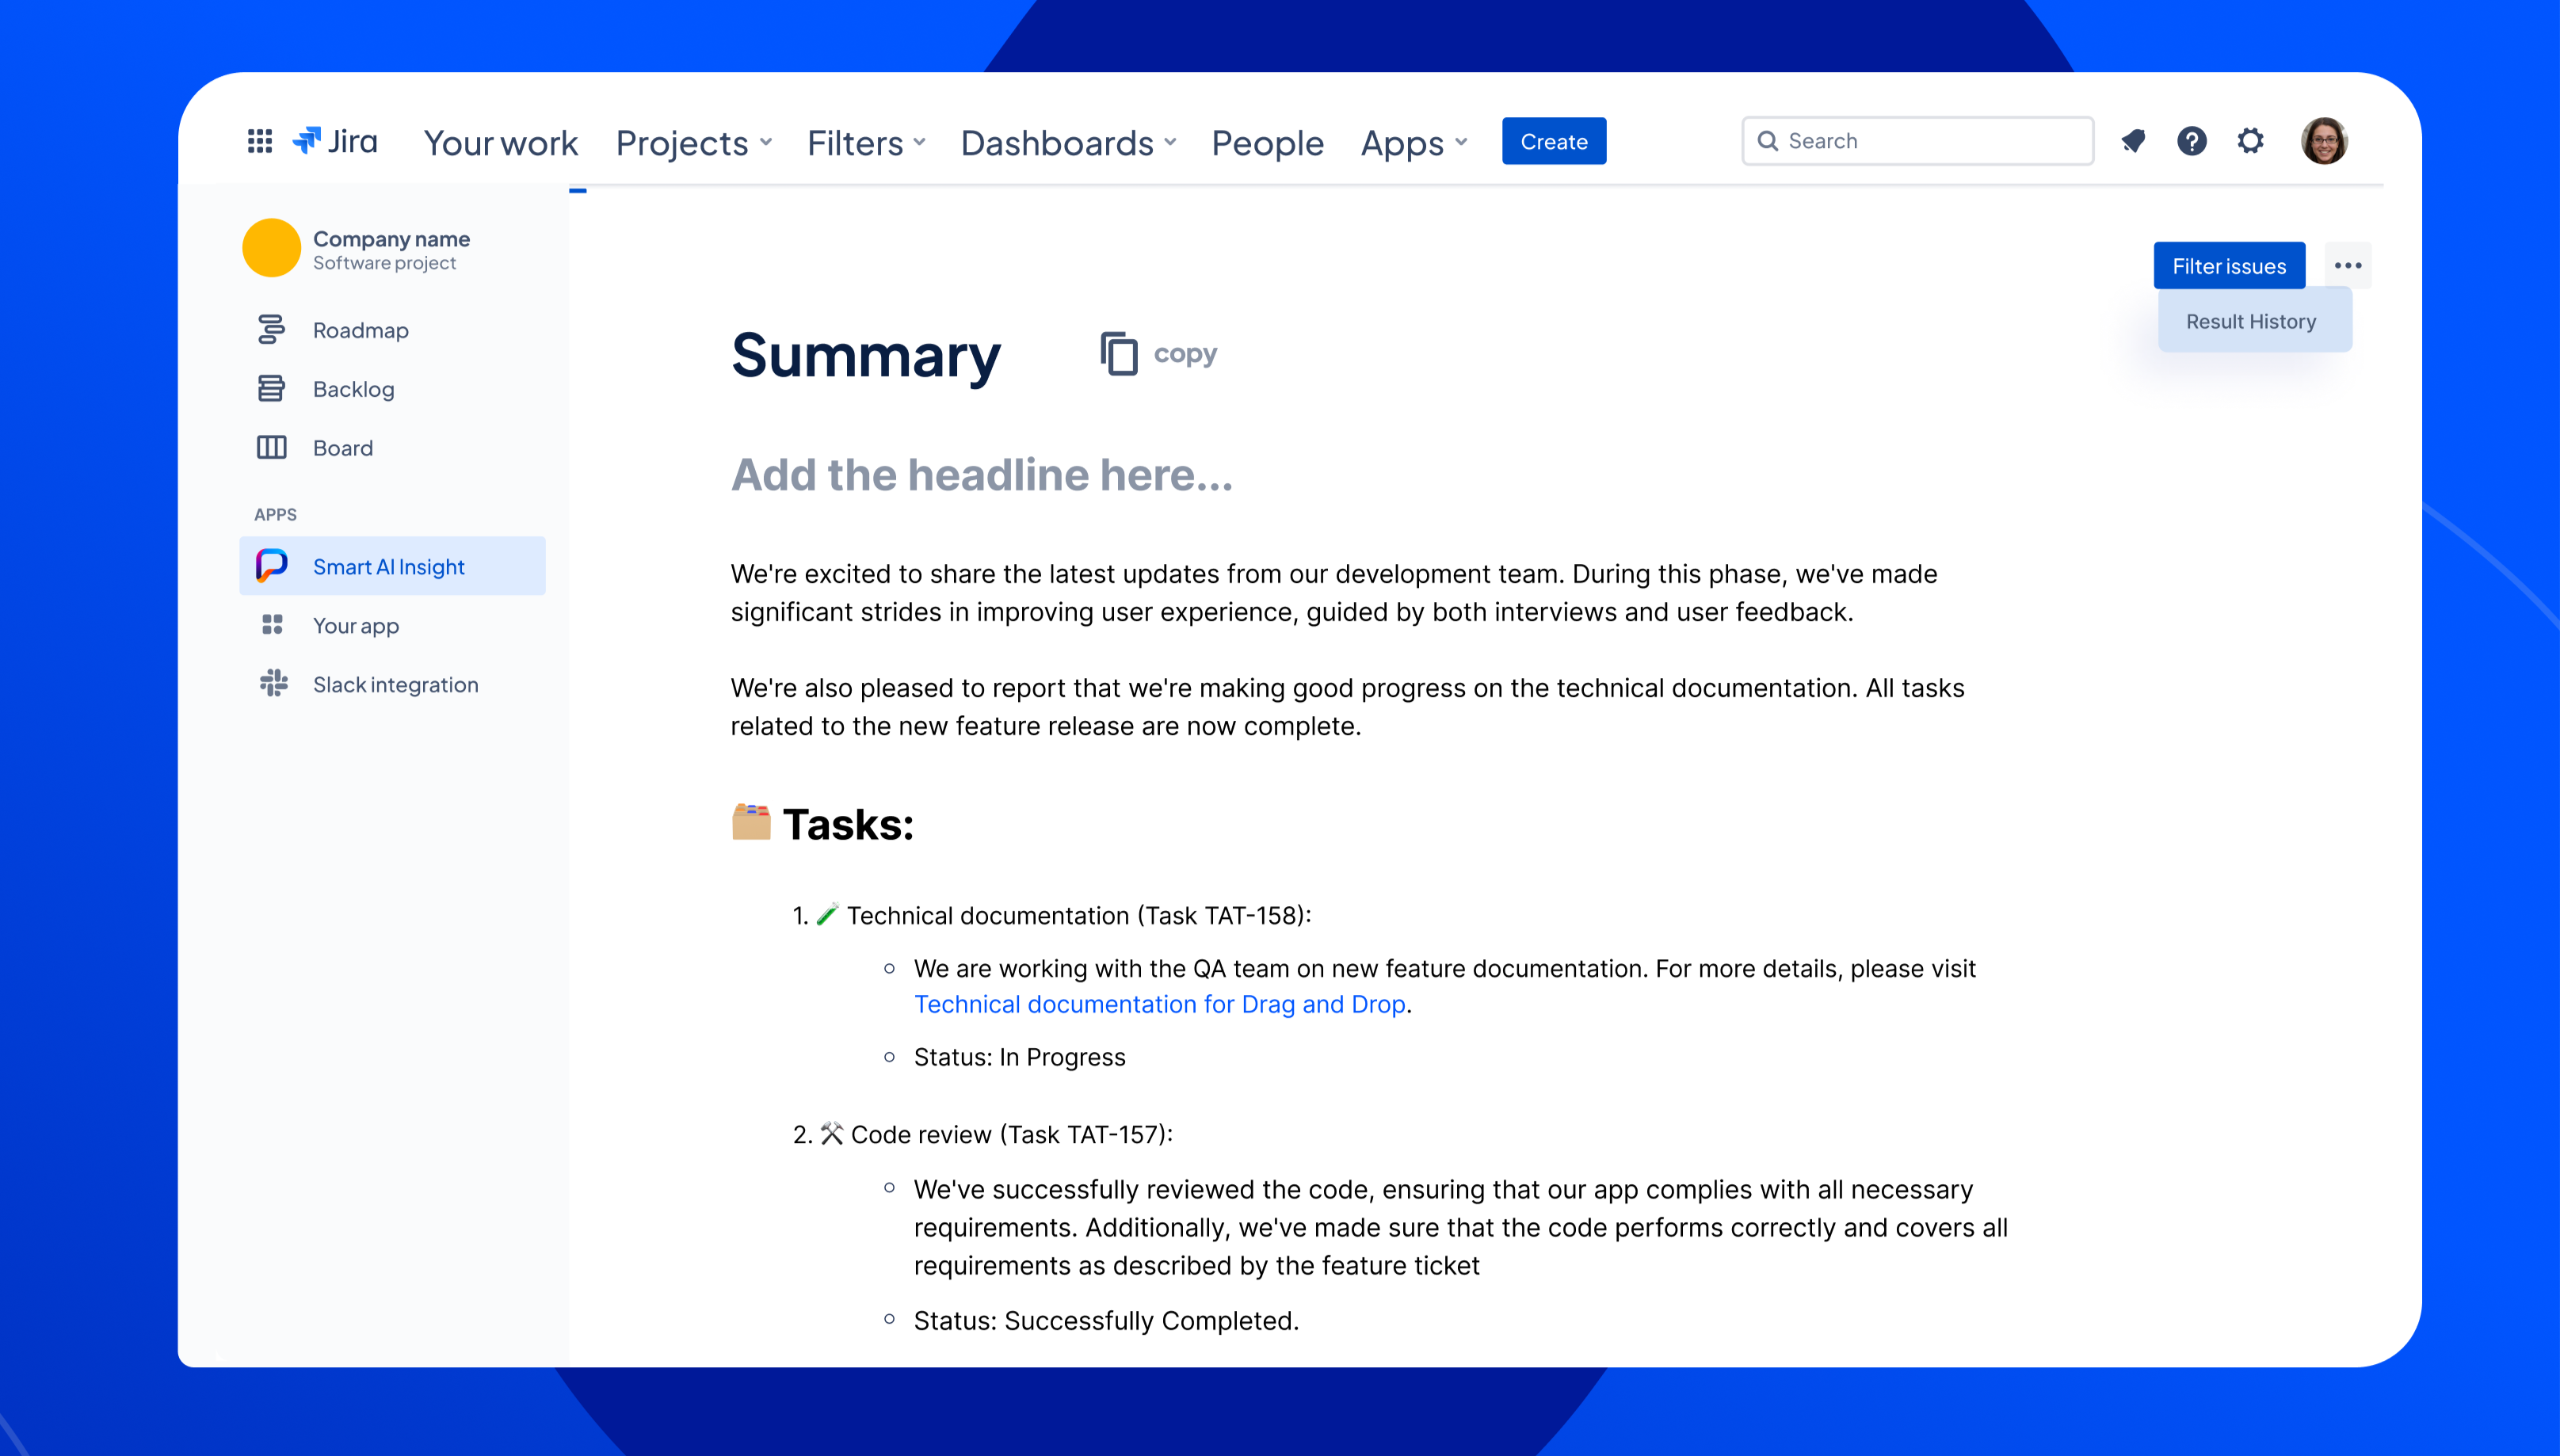Screen dimensions: 2560x1456
Task: Click the blue Create button
Action: (1553, 142)
